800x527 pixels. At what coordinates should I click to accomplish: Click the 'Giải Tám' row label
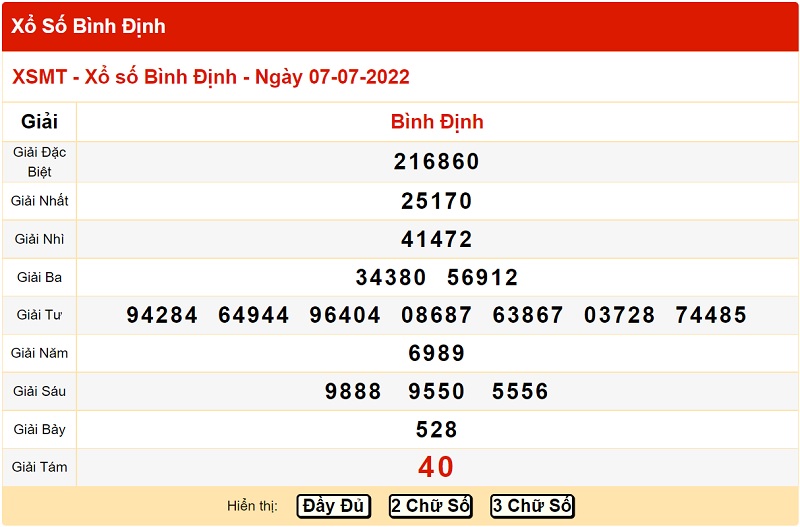click(39, 467)
